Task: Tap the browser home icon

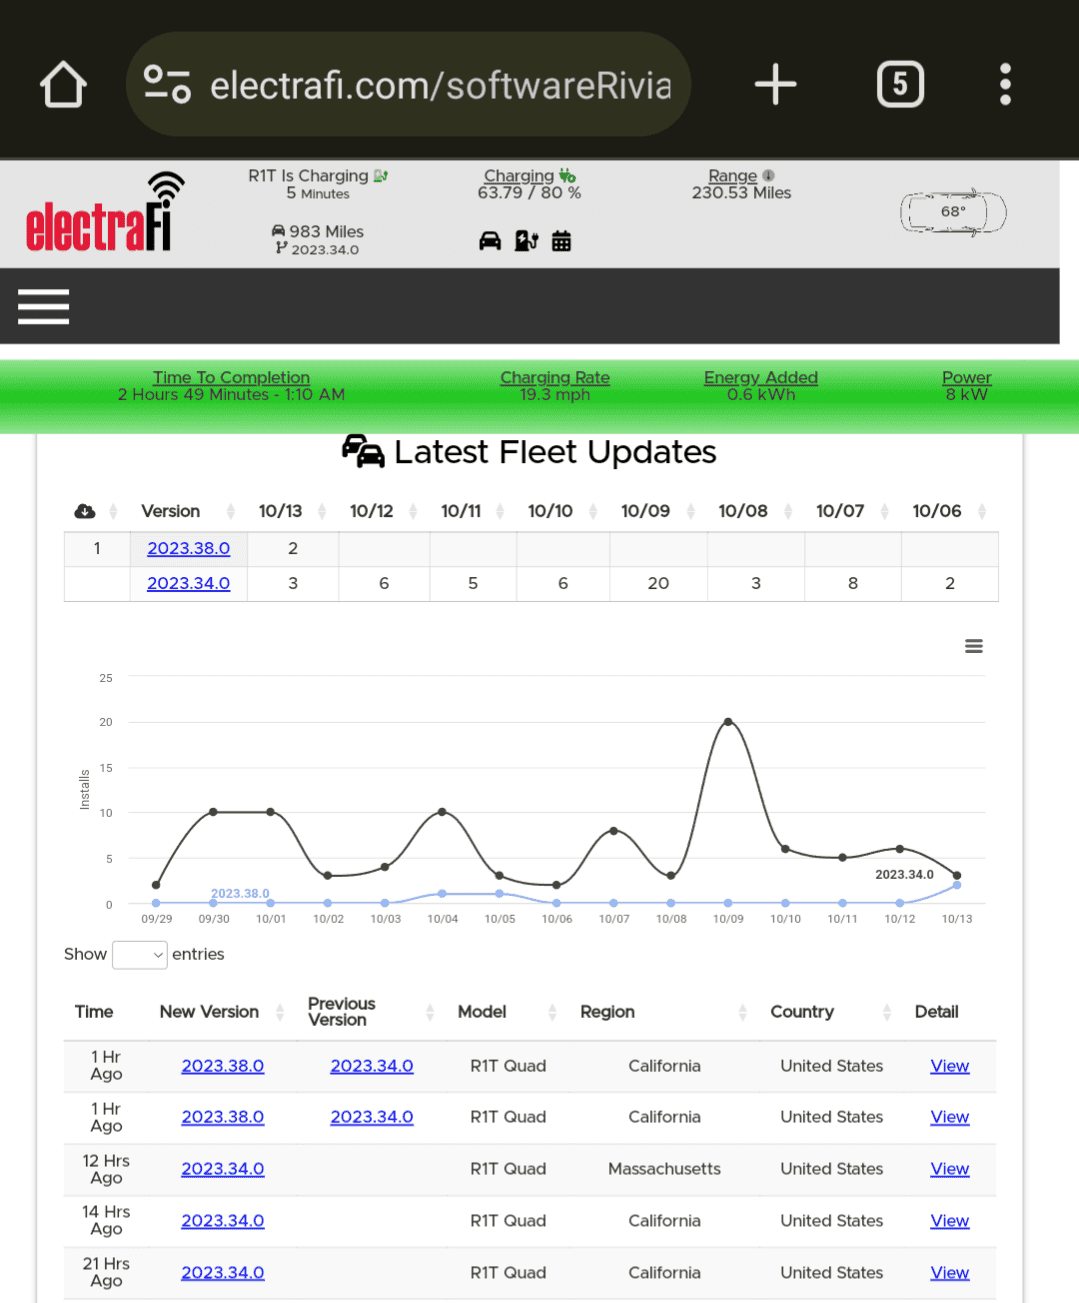Action: (x=63, y=84)
